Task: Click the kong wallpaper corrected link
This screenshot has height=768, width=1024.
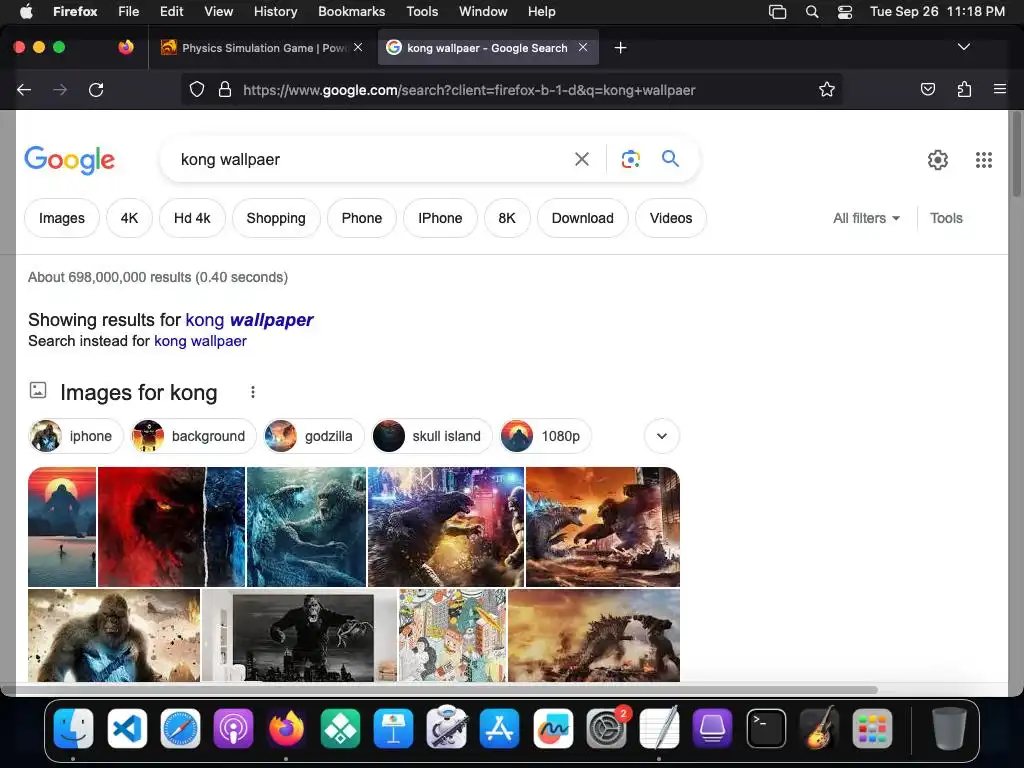Action: click(x=249, y=320)
